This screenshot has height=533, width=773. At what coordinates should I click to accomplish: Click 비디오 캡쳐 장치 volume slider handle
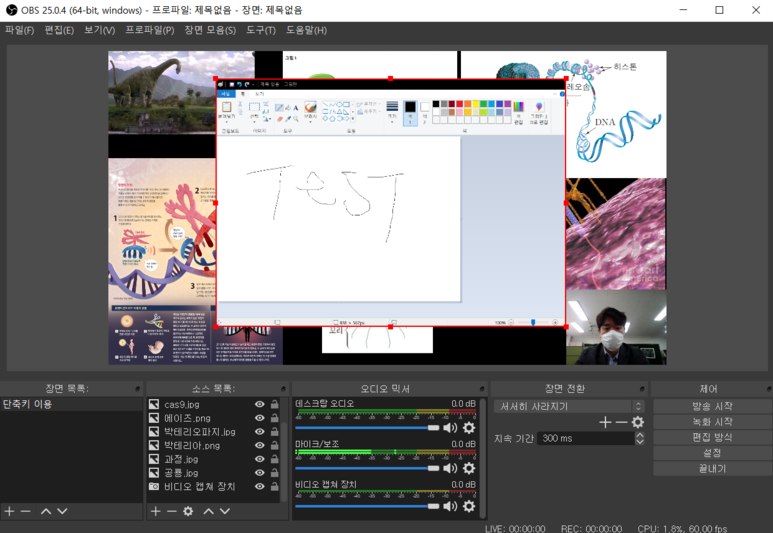pos(433,506)
